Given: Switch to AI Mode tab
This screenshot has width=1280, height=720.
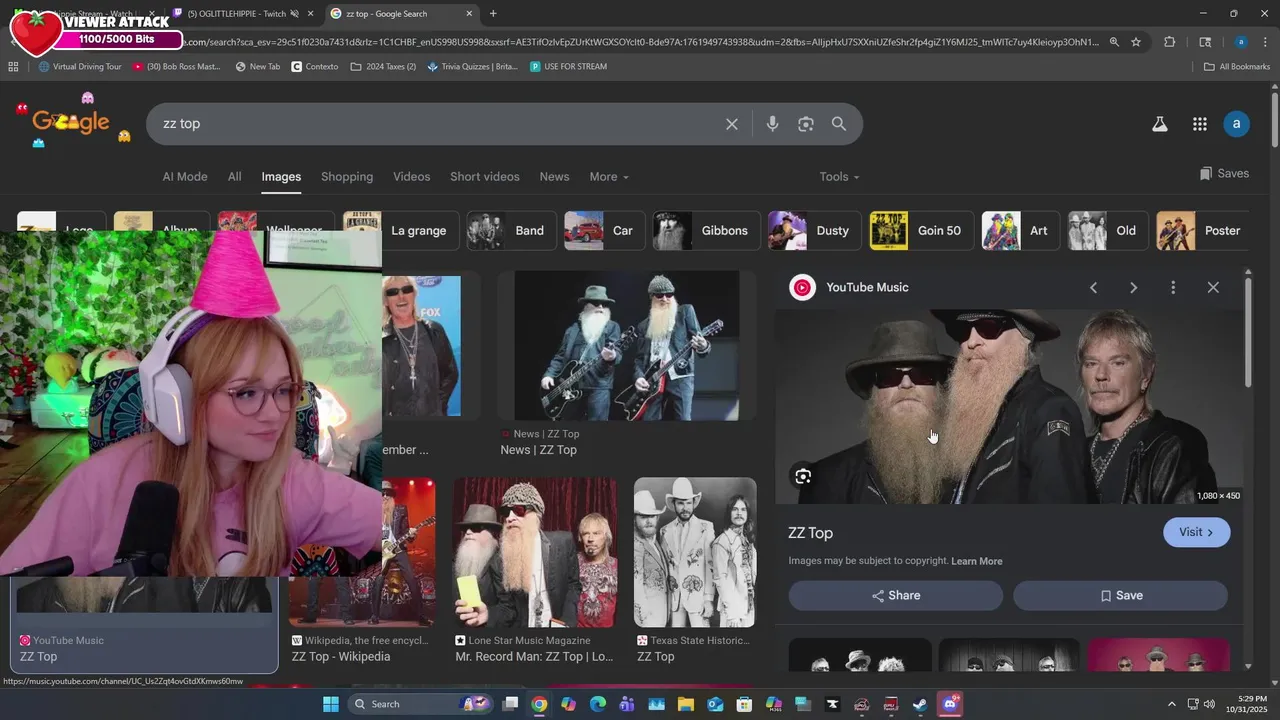Looking at the screenshot, I should (185, 177).
